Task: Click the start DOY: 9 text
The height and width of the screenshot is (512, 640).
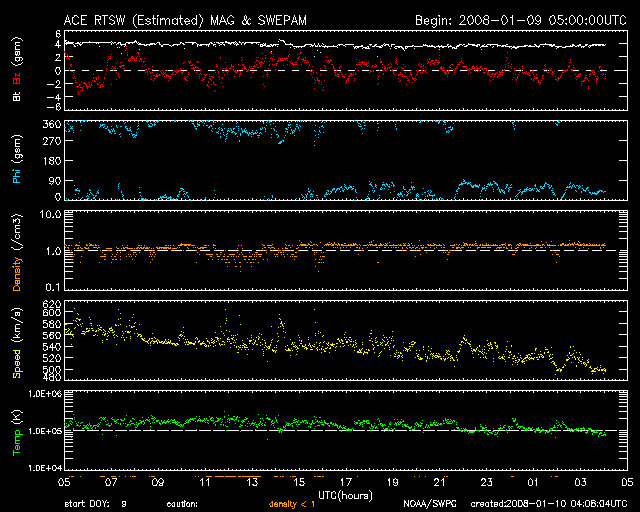Action: [x=99, y=502]
